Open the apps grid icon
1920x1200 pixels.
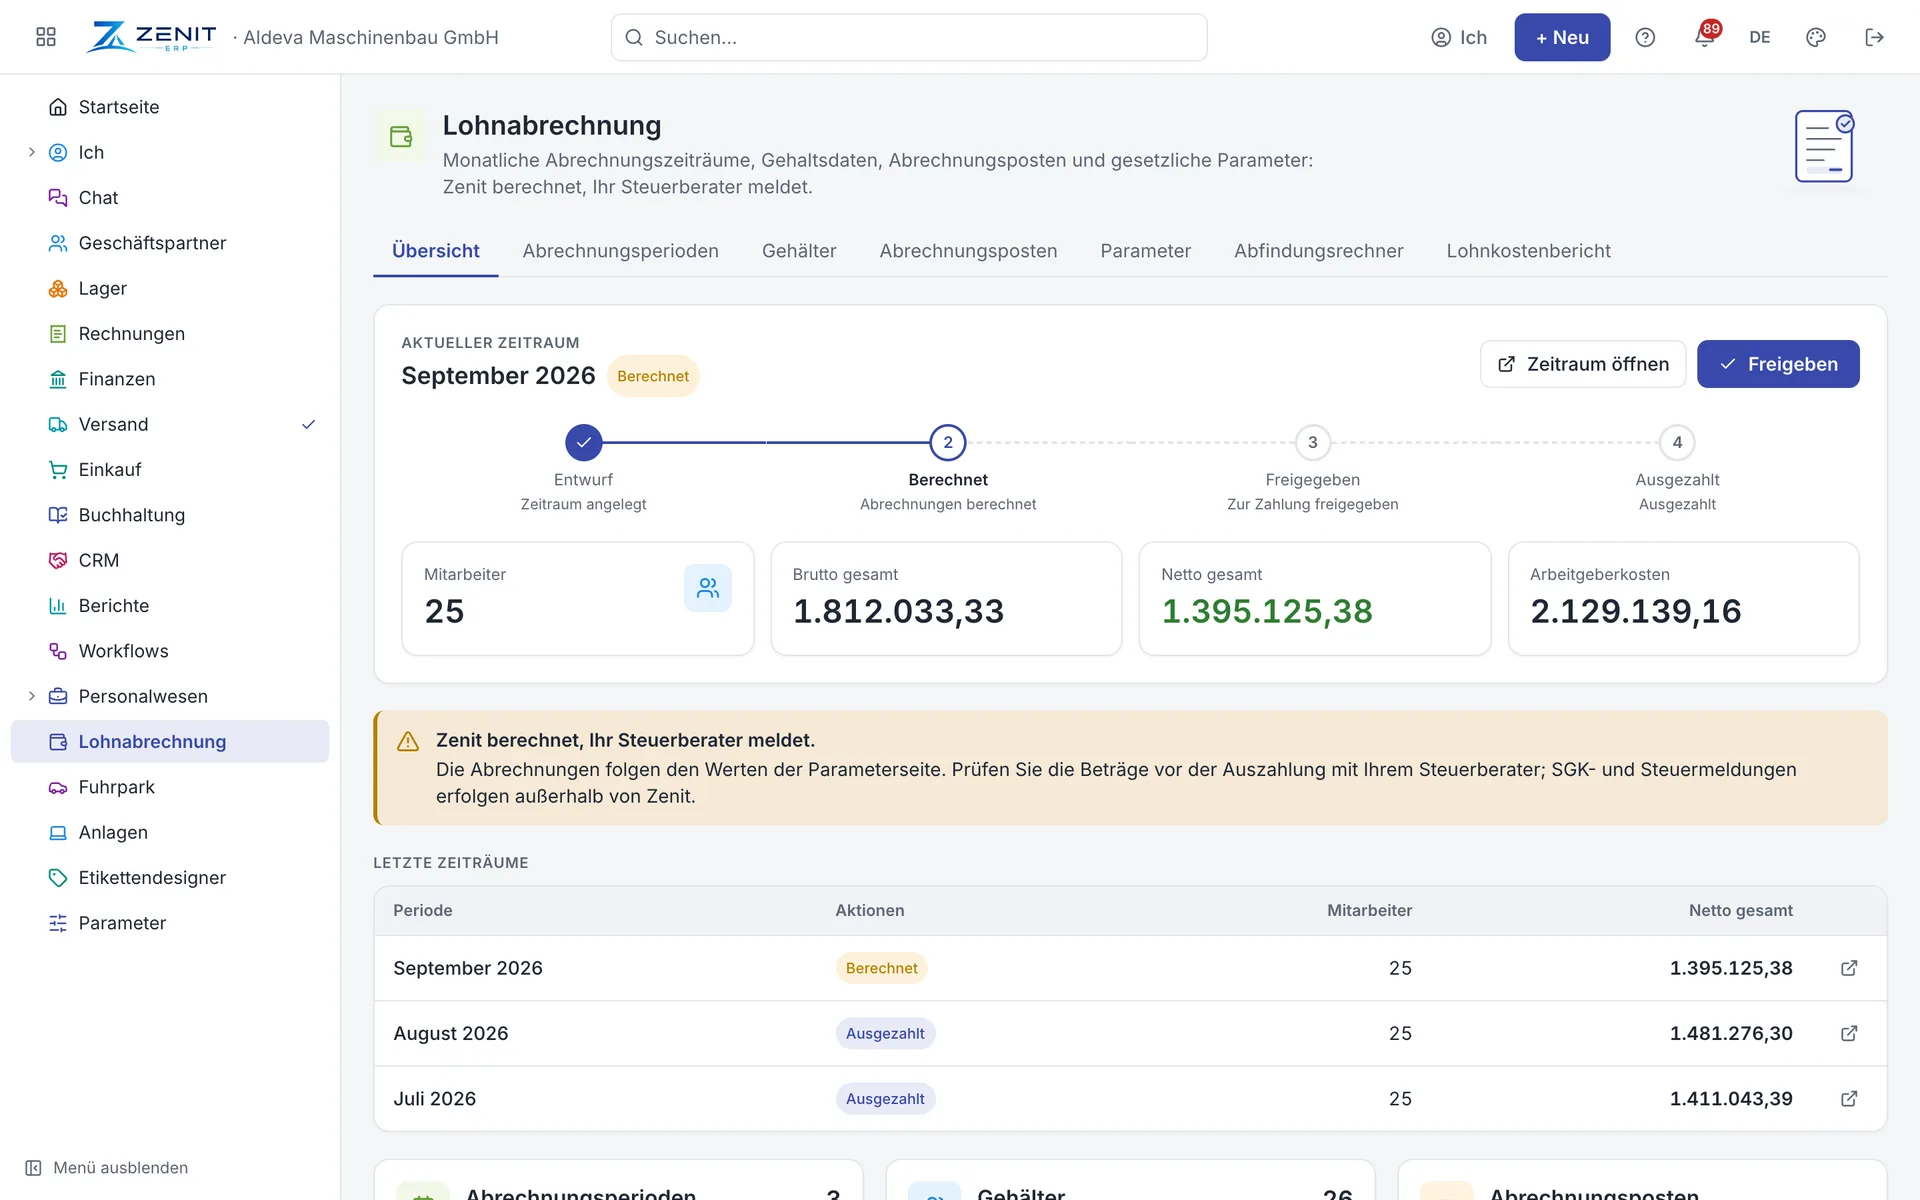pyautogui.click(x=46, y=37)
